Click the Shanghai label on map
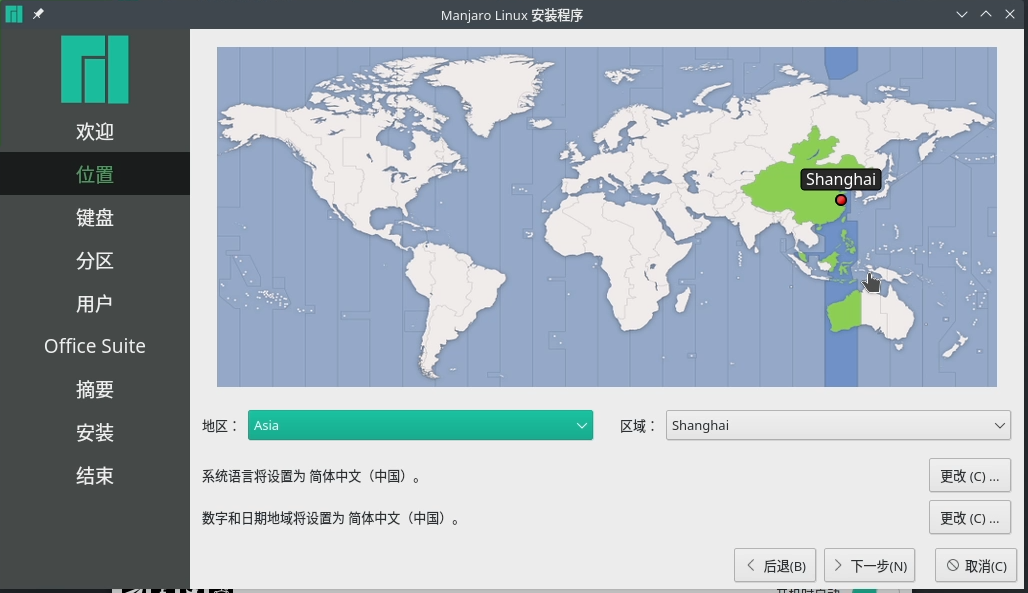This screenshot has height=593, width=1028. (x=840, y=179)
